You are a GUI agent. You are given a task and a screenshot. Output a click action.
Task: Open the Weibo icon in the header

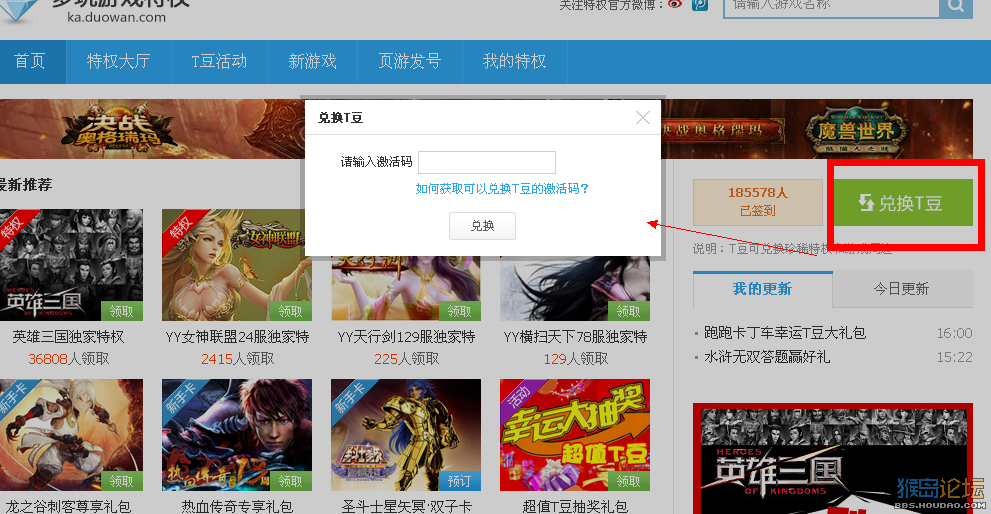[676, 4]
